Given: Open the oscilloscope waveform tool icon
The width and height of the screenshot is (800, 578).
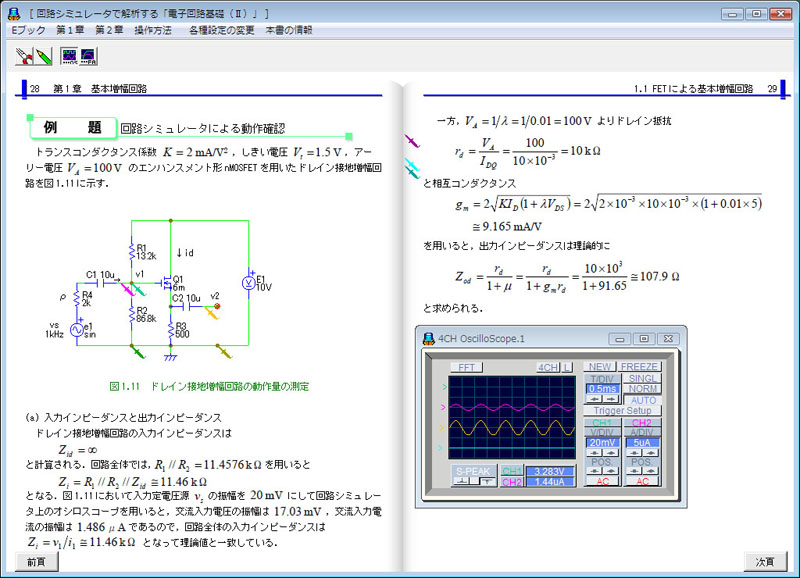Looking at the screenshot, I should (x=69, y=56).
